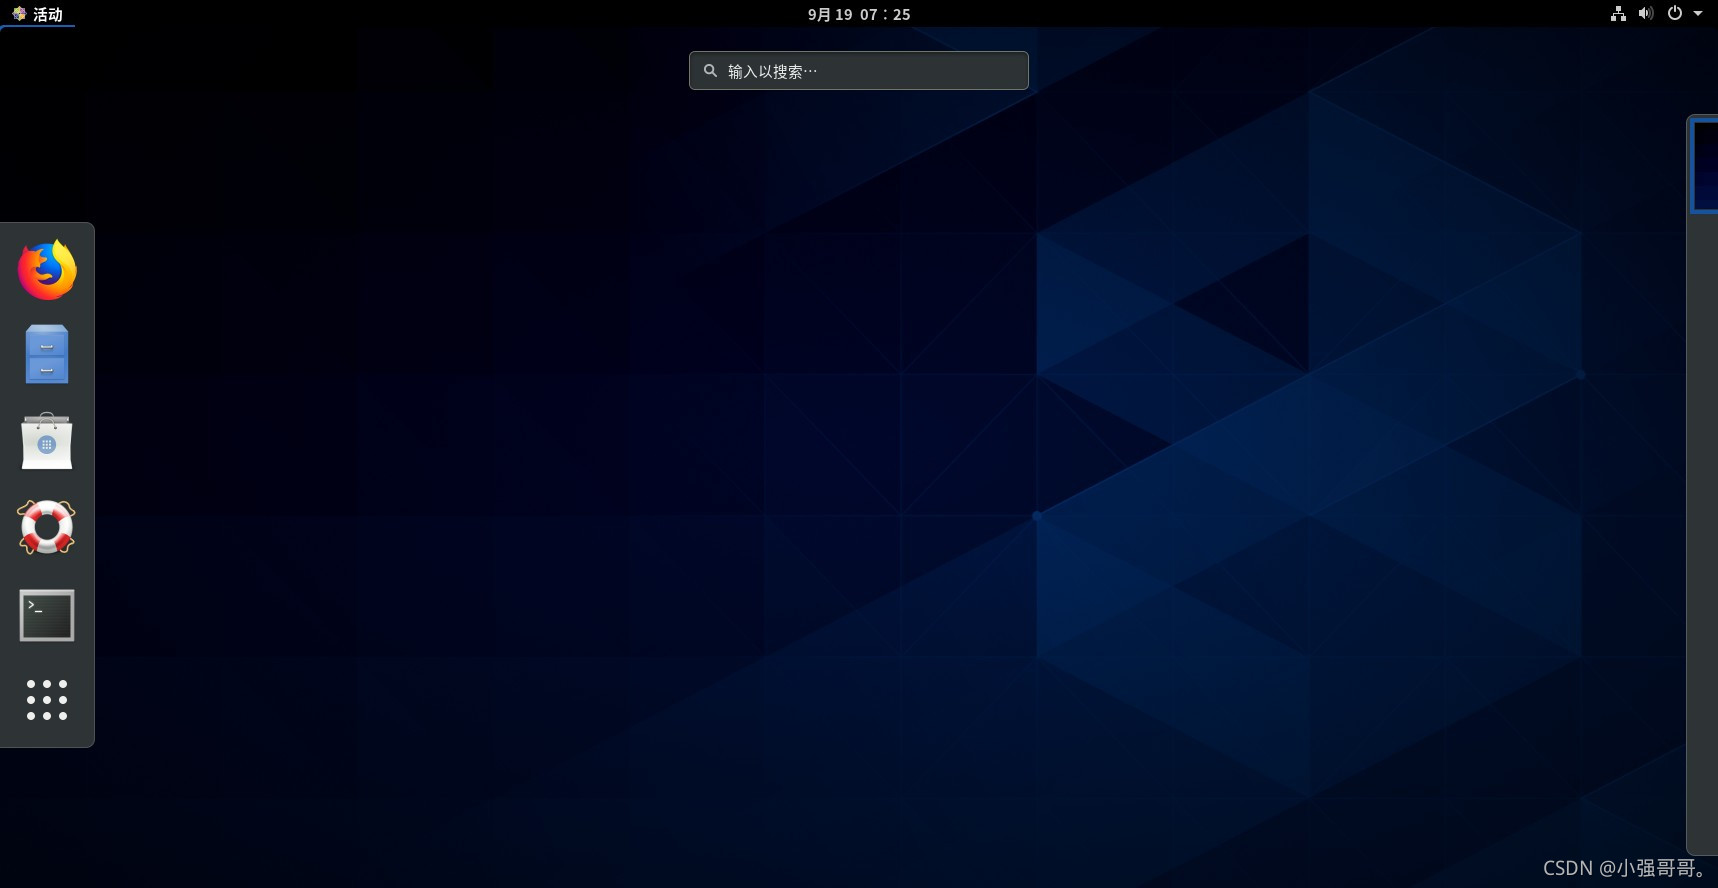
Task: Open the Help lifebuoy icon
Action: 47,527
